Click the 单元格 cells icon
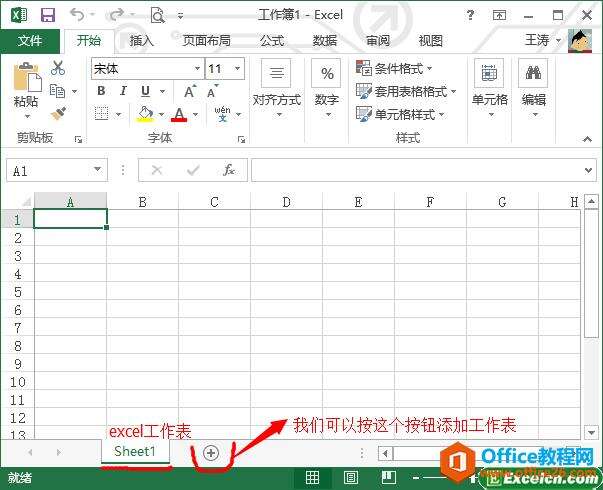603x490 pixels. pos(489,73)
